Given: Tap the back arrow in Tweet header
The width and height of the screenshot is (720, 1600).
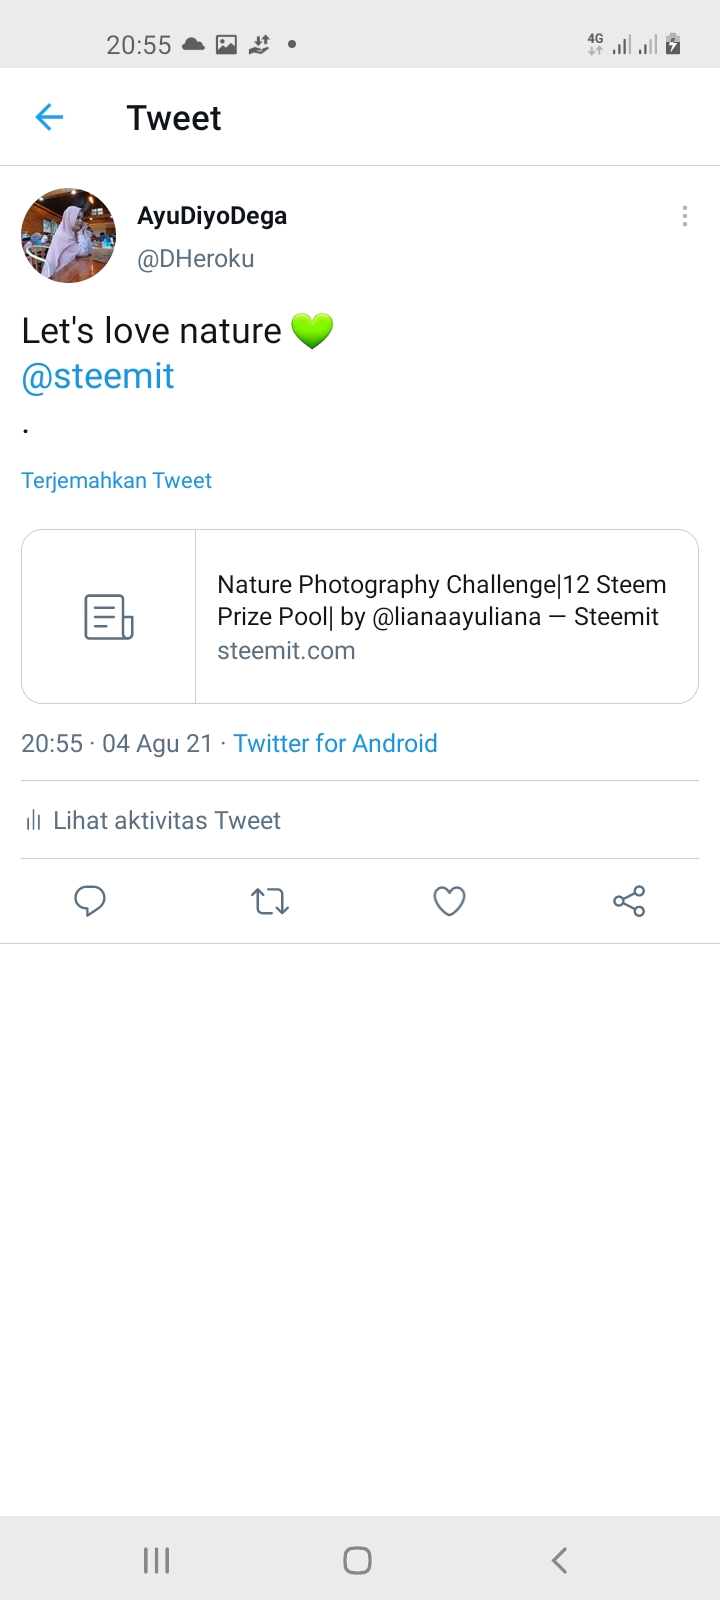Looking at the screenshot, I should coord(49,118).
